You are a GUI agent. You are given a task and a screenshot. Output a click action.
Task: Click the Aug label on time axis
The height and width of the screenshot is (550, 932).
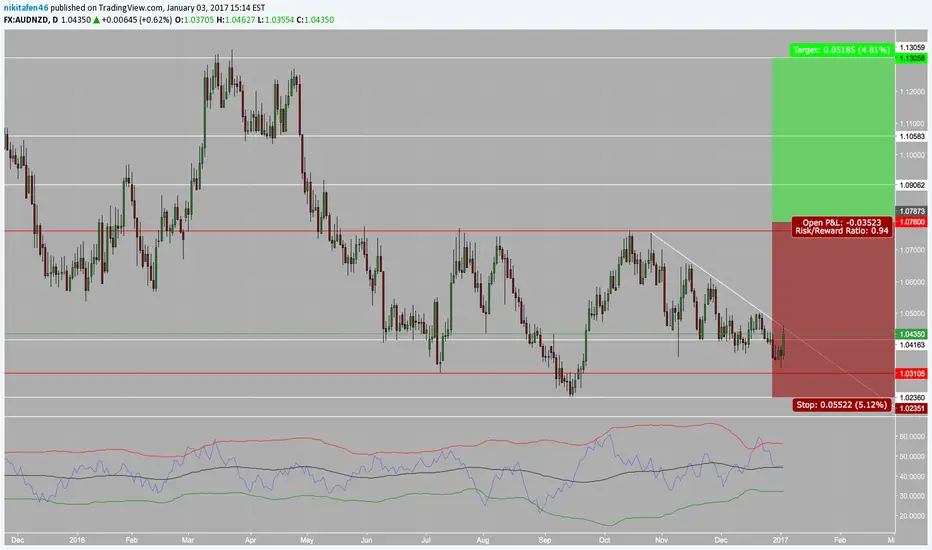(x=483, y=540)
